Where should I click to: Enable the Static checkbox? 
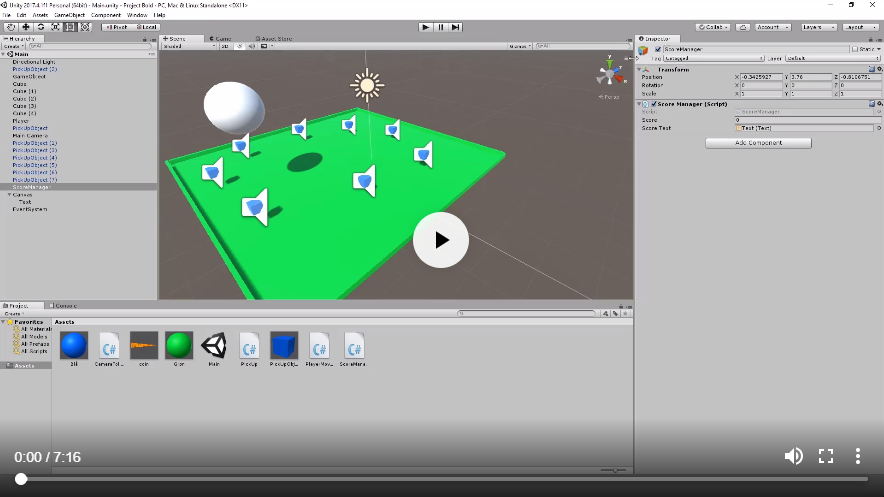[854, 49]
